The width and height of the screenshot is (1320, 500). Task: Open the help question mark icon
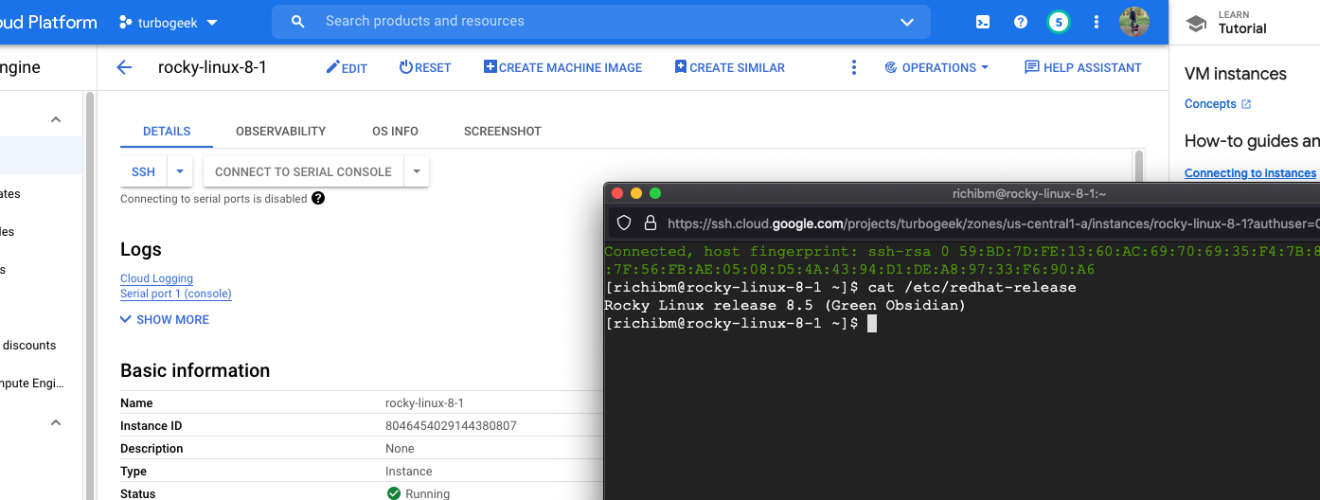(x=1020, y=22)
